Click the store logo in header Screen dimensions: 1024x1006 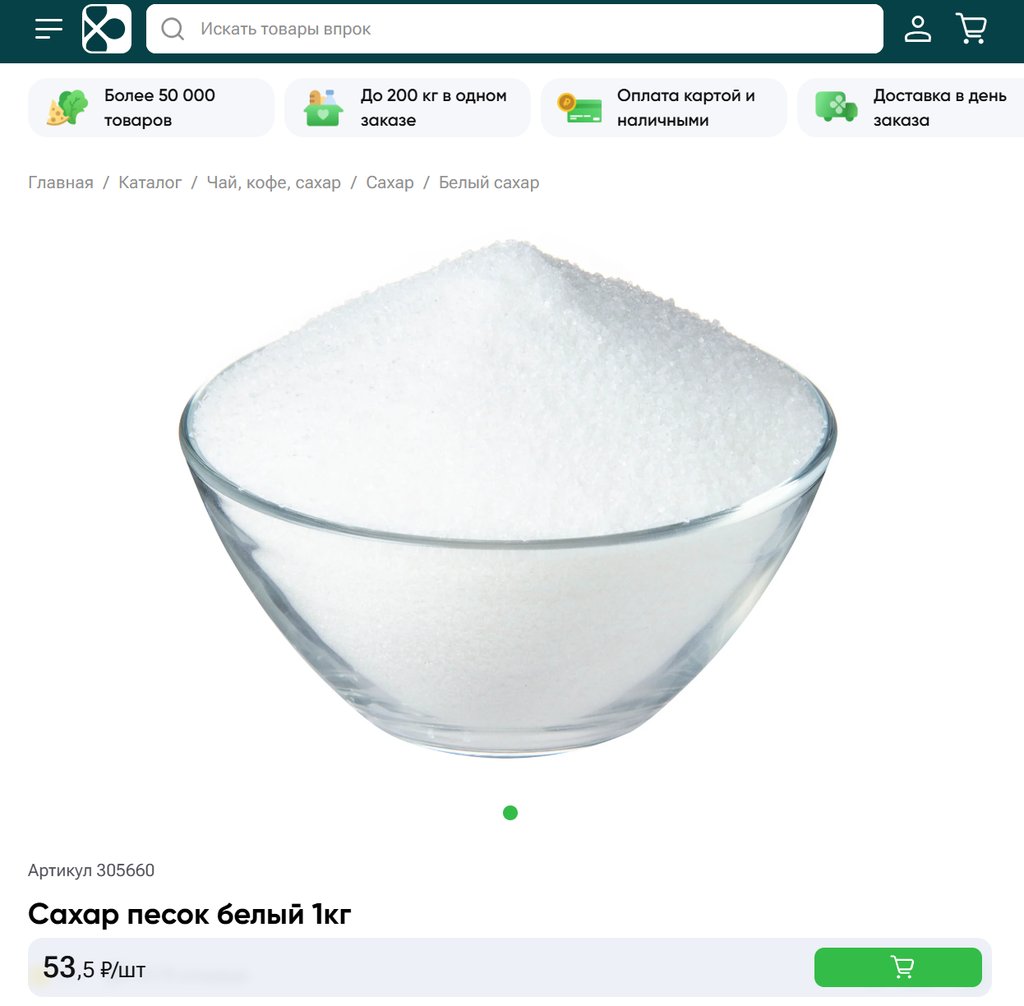(x=106, y=29)
